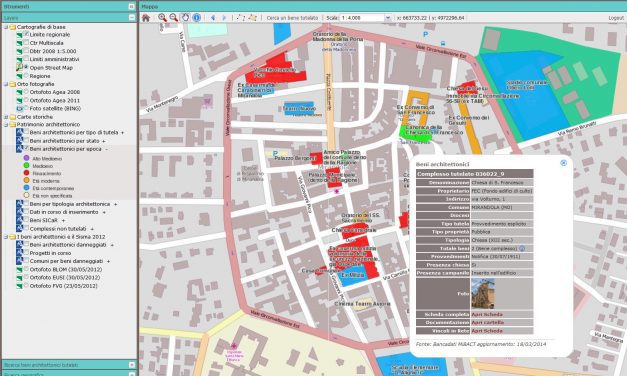Click folder icon of Carte storiche
The image size is (627, 376).
point(13,117)
